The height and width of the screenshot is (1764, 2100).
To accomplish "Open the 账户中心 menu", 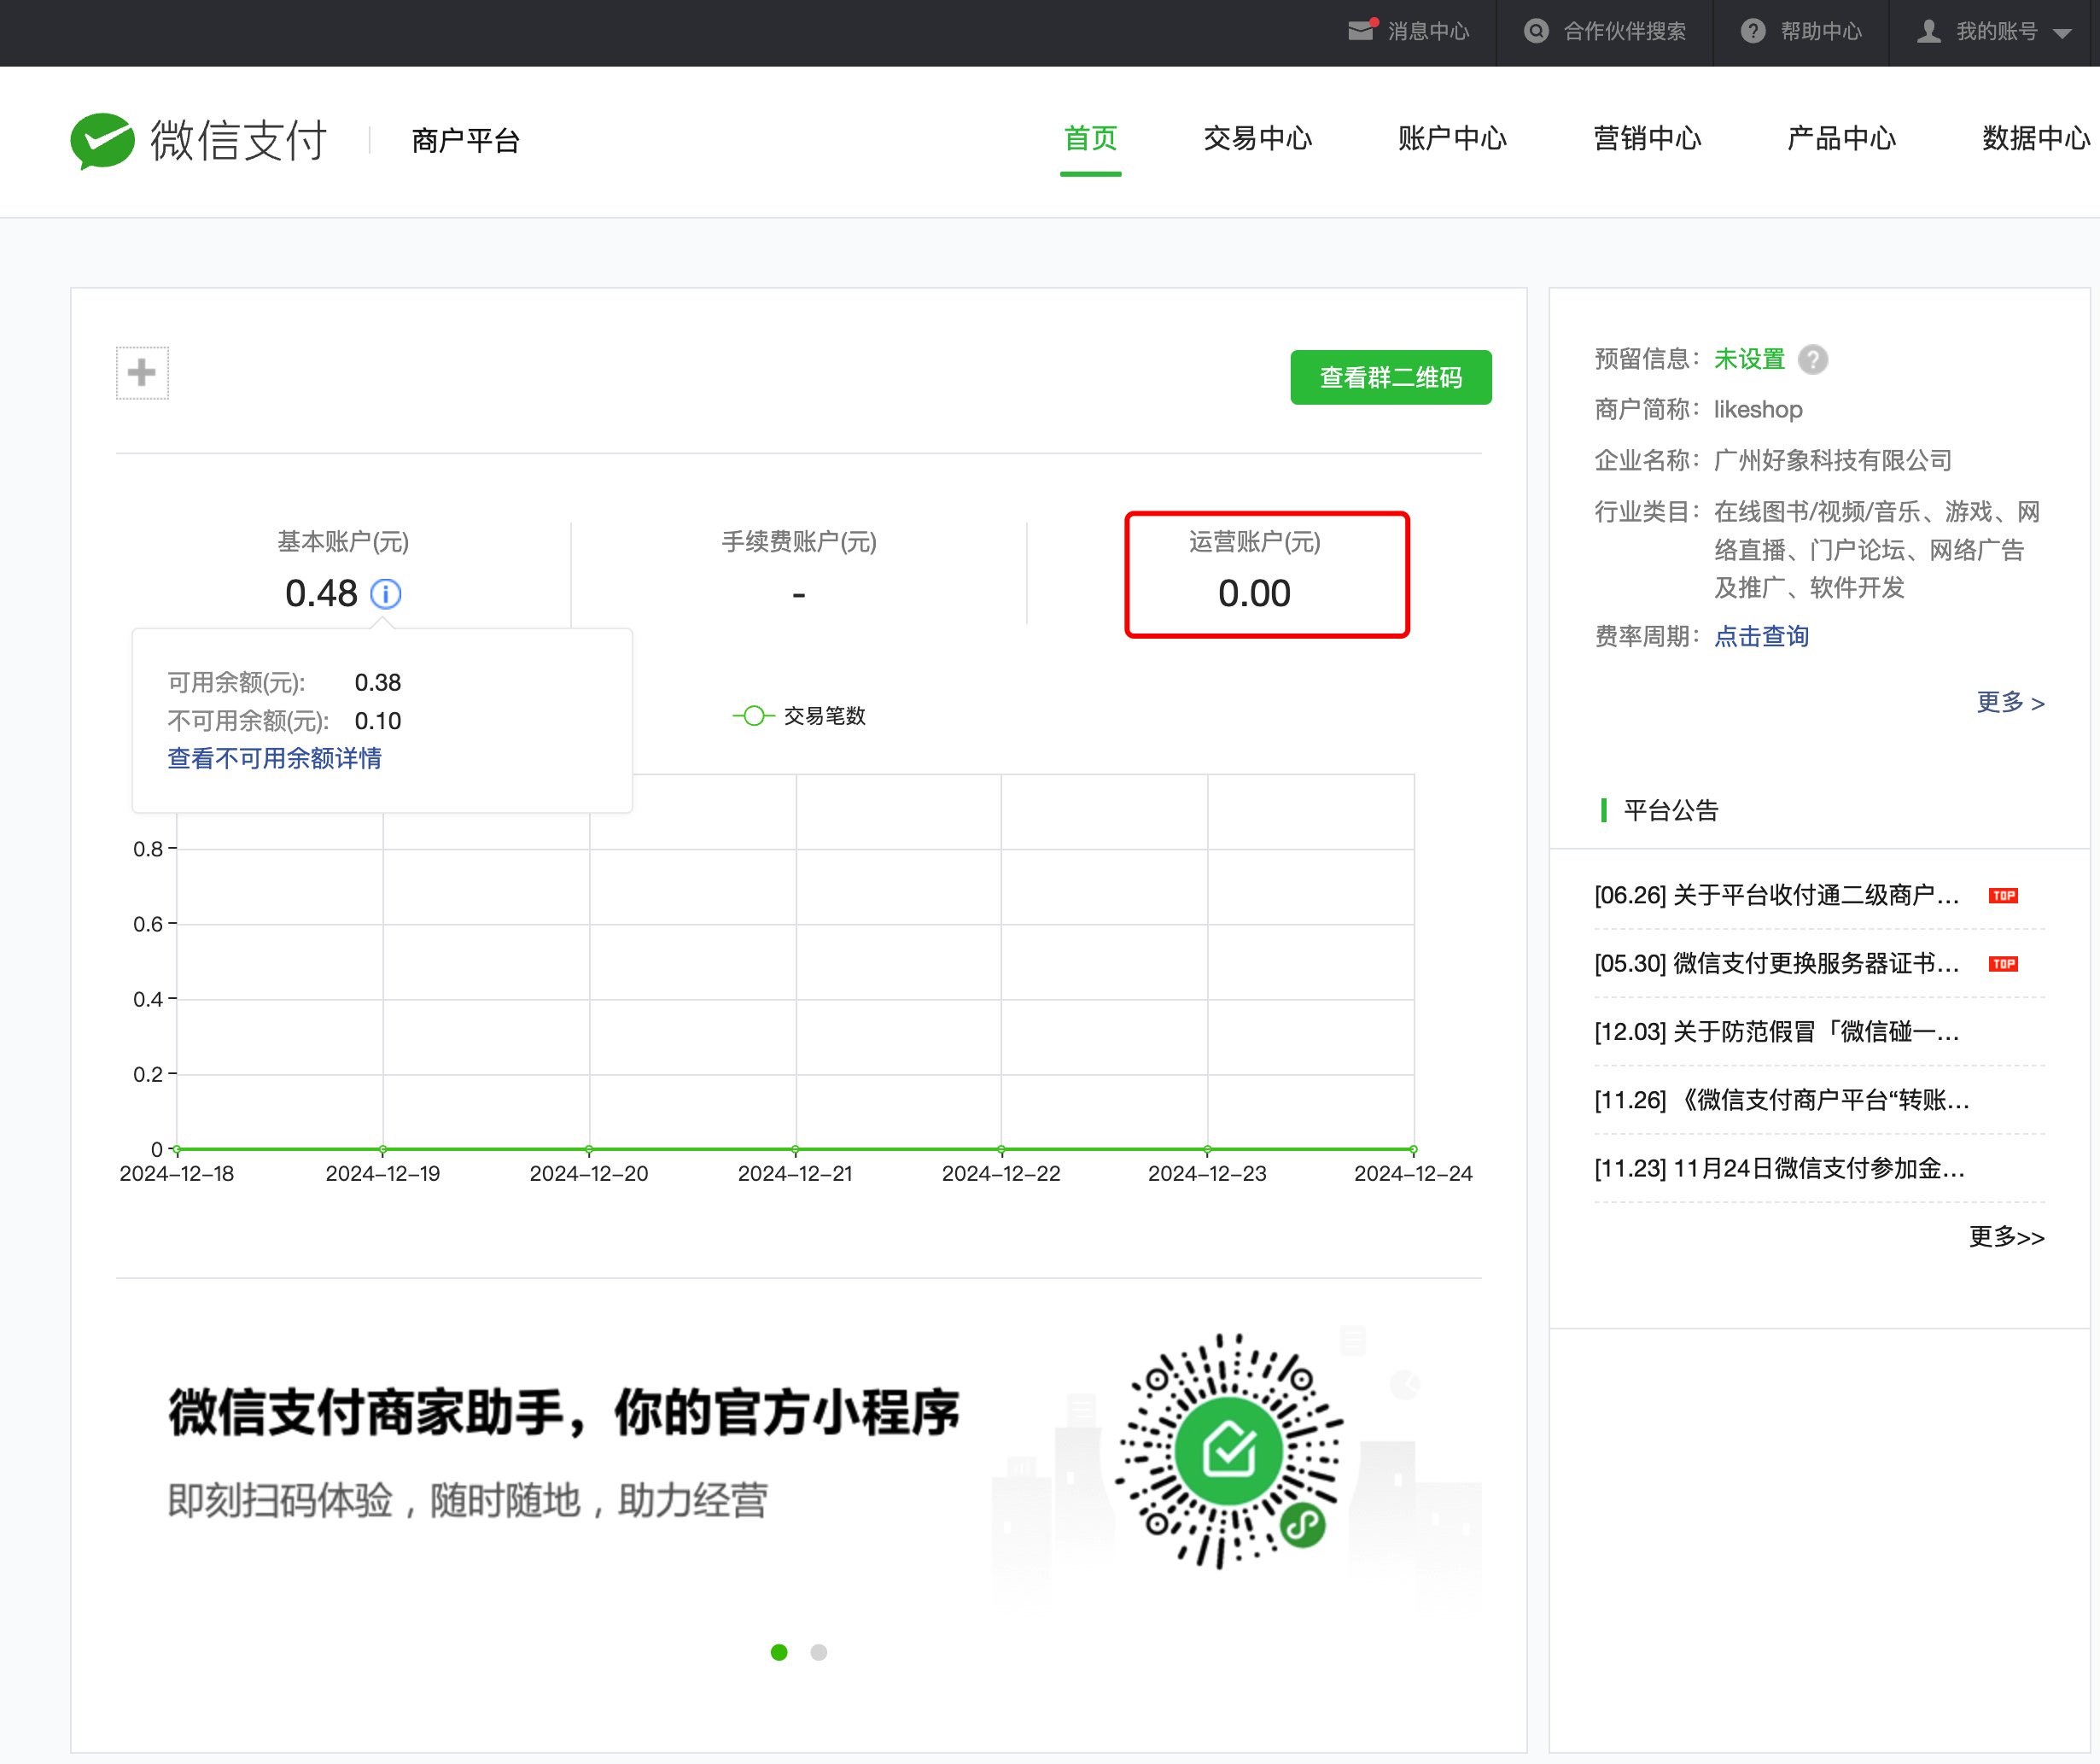I will (1452, 138).
